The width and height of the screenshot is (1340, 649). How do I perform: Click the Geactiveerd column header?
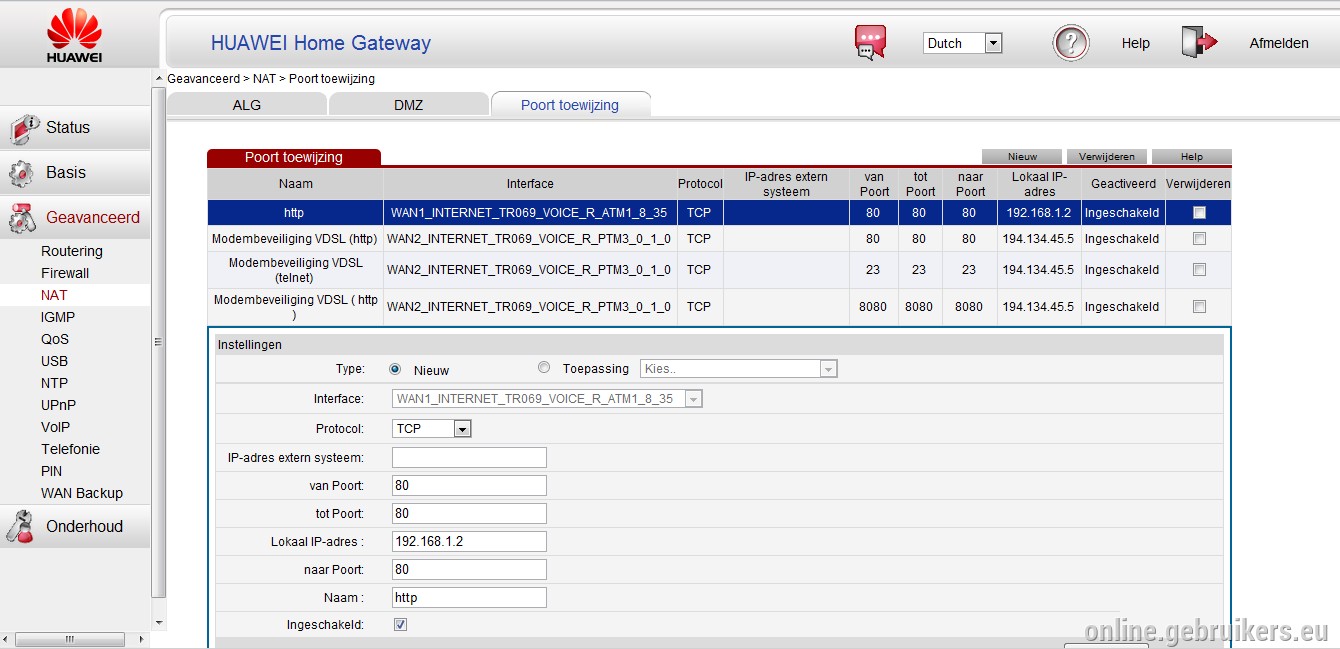(x=1123, y=184)
